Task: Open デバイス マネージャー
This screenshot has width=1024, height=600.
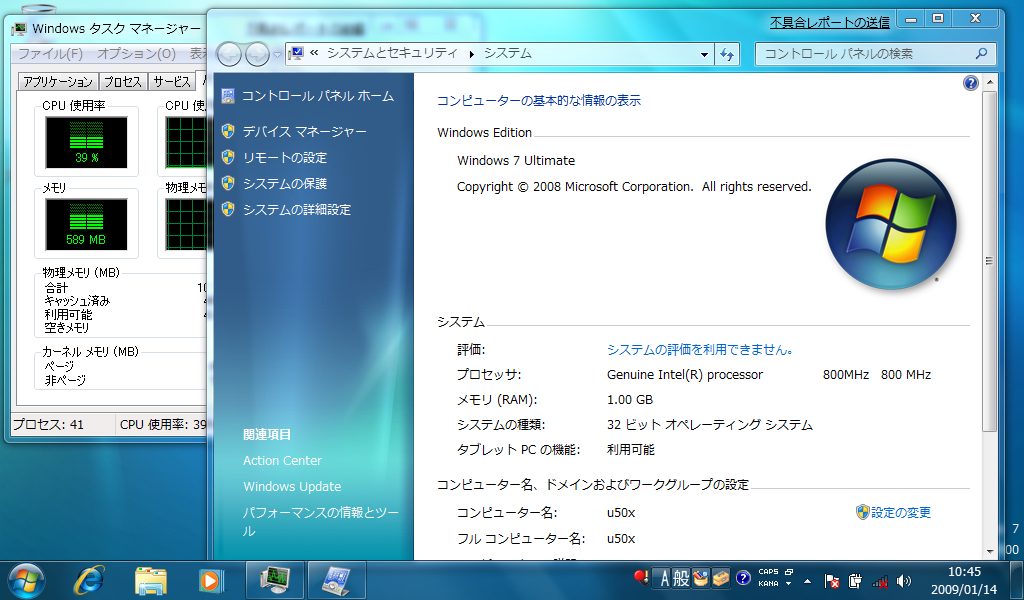Action: click(304, 132)
